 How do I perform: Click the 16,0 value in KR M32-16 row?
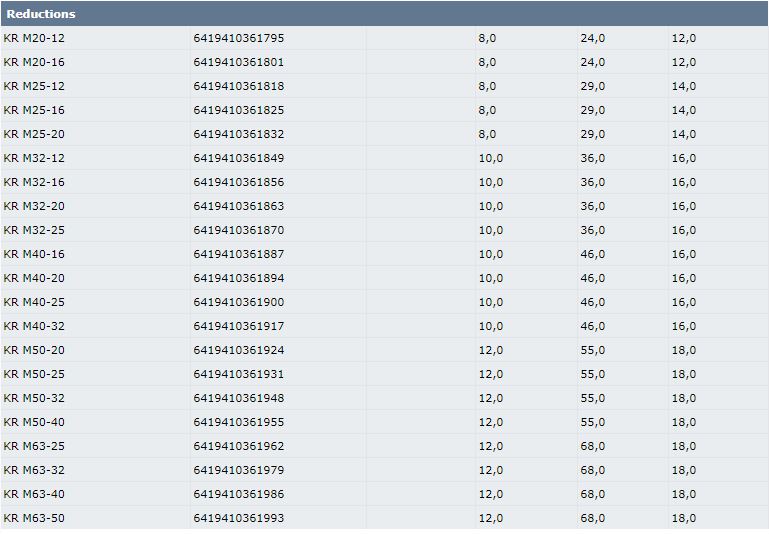click(684, 182)
